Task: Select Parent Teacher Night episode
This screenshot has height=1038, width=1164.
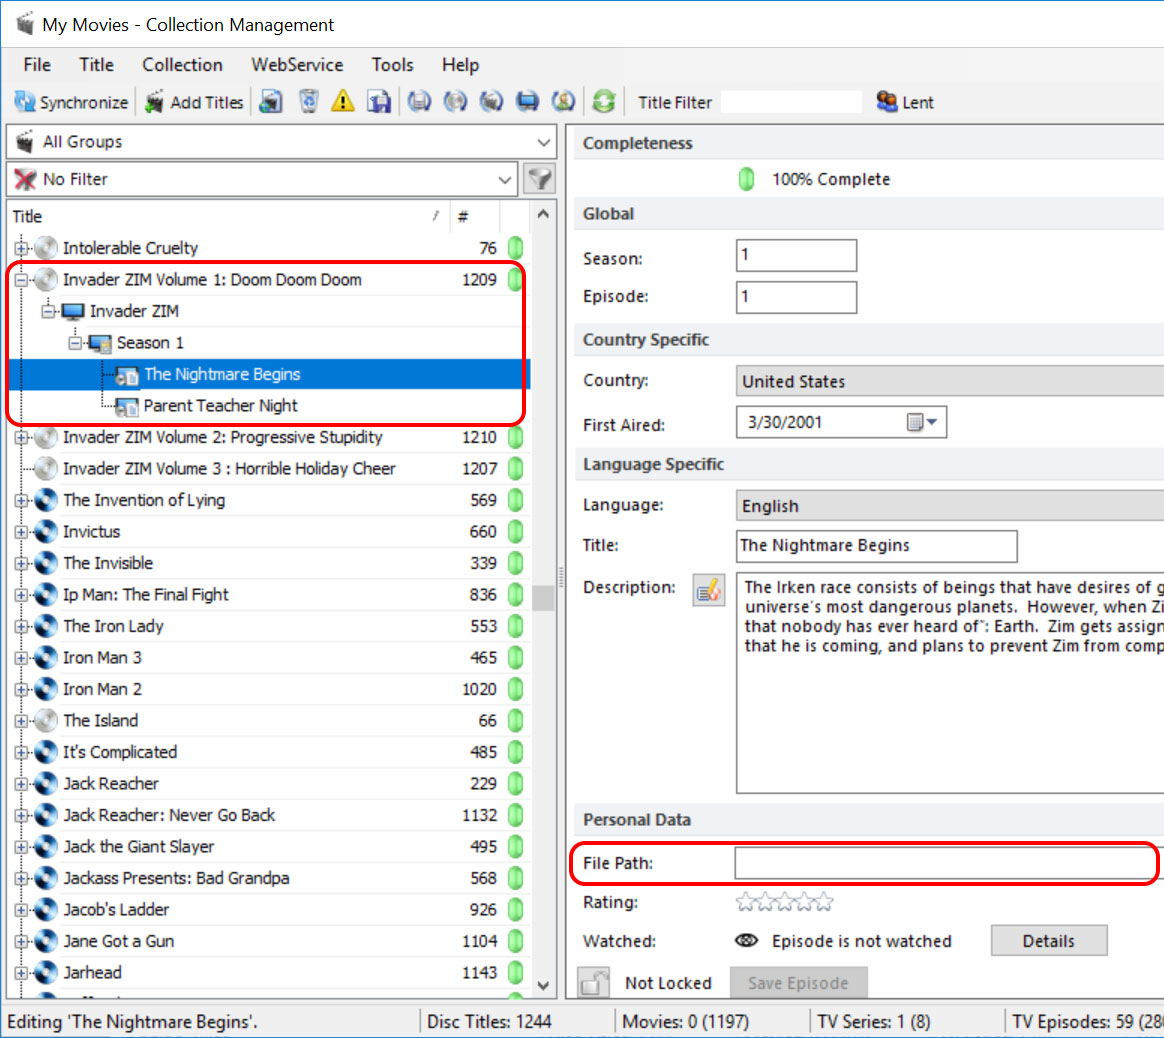Action: 220,406
